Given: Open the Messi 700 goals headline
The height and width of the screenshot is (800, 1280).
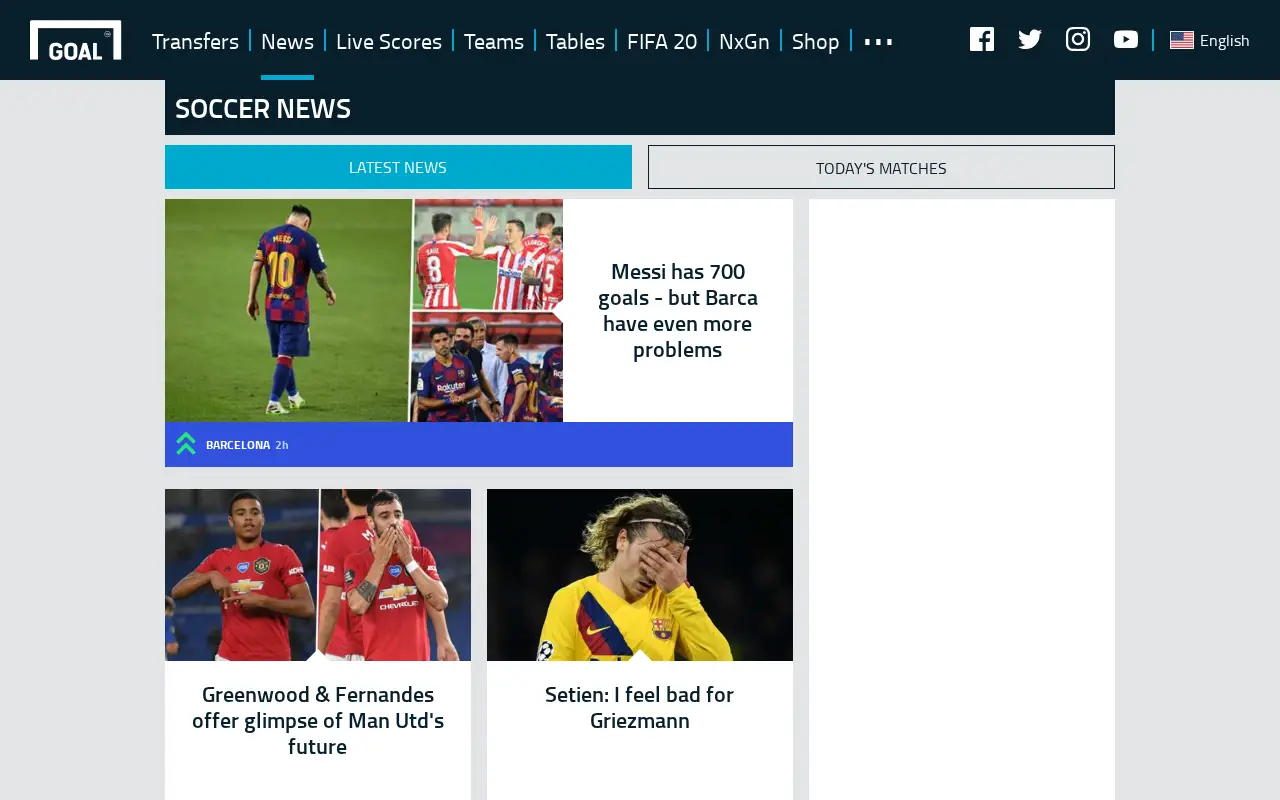Looking at the screenshot, I should [x=678, y=310].
